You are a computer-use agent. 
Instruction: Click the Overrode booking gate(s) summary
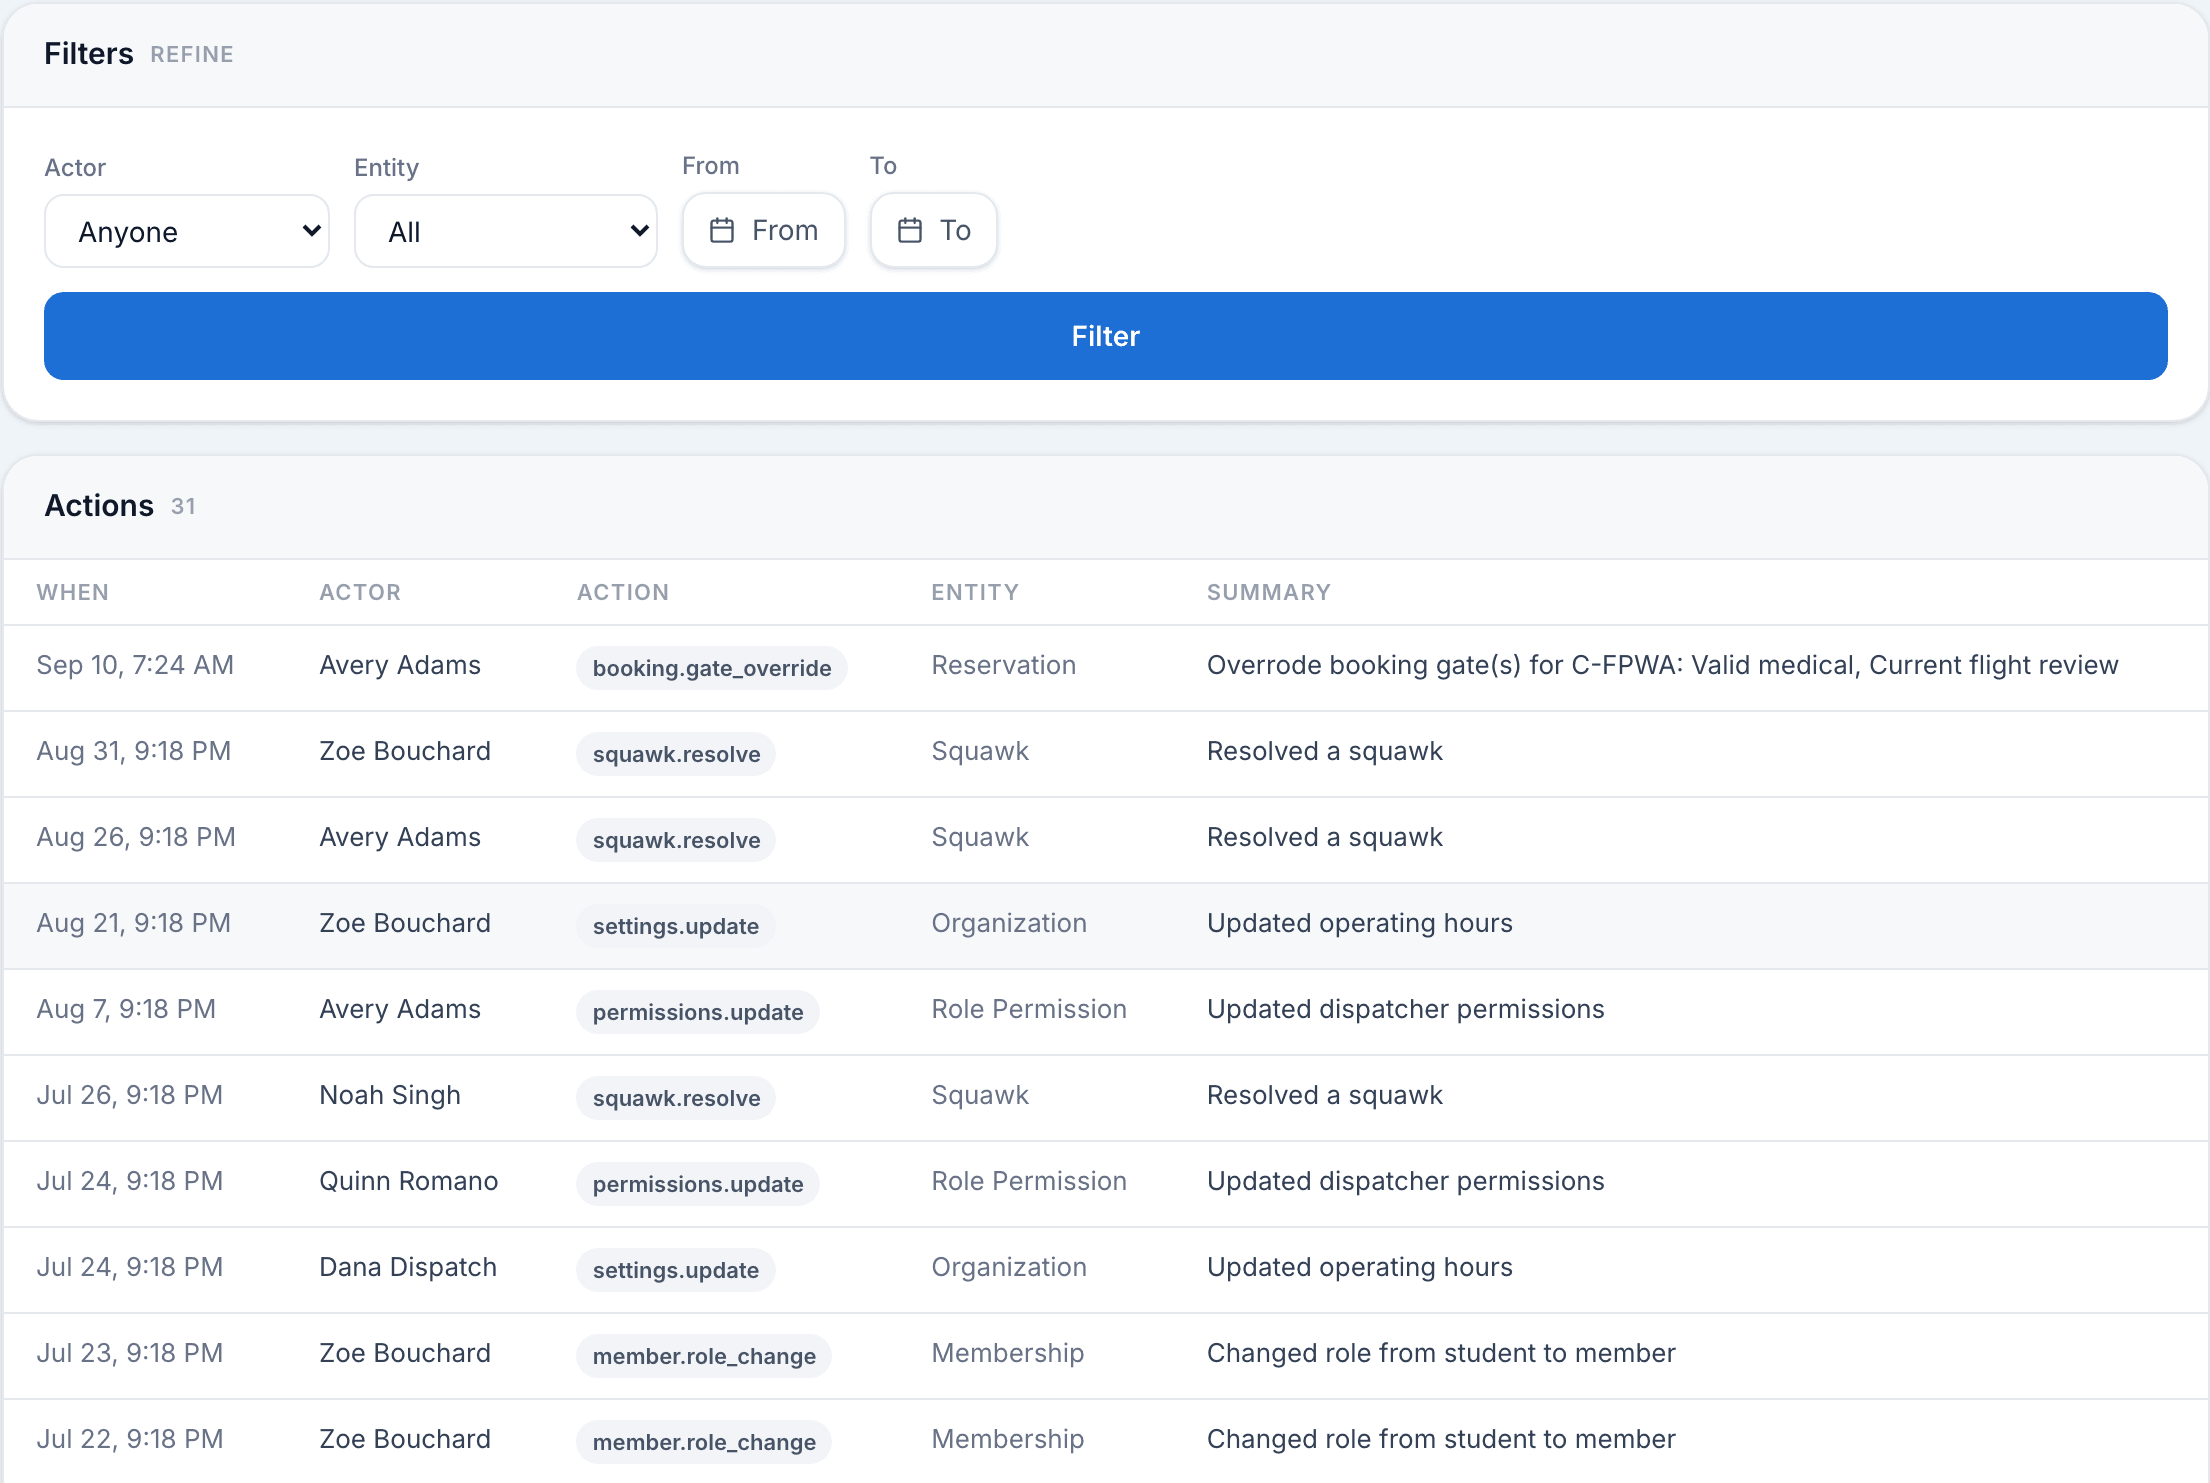(1662, 665)
